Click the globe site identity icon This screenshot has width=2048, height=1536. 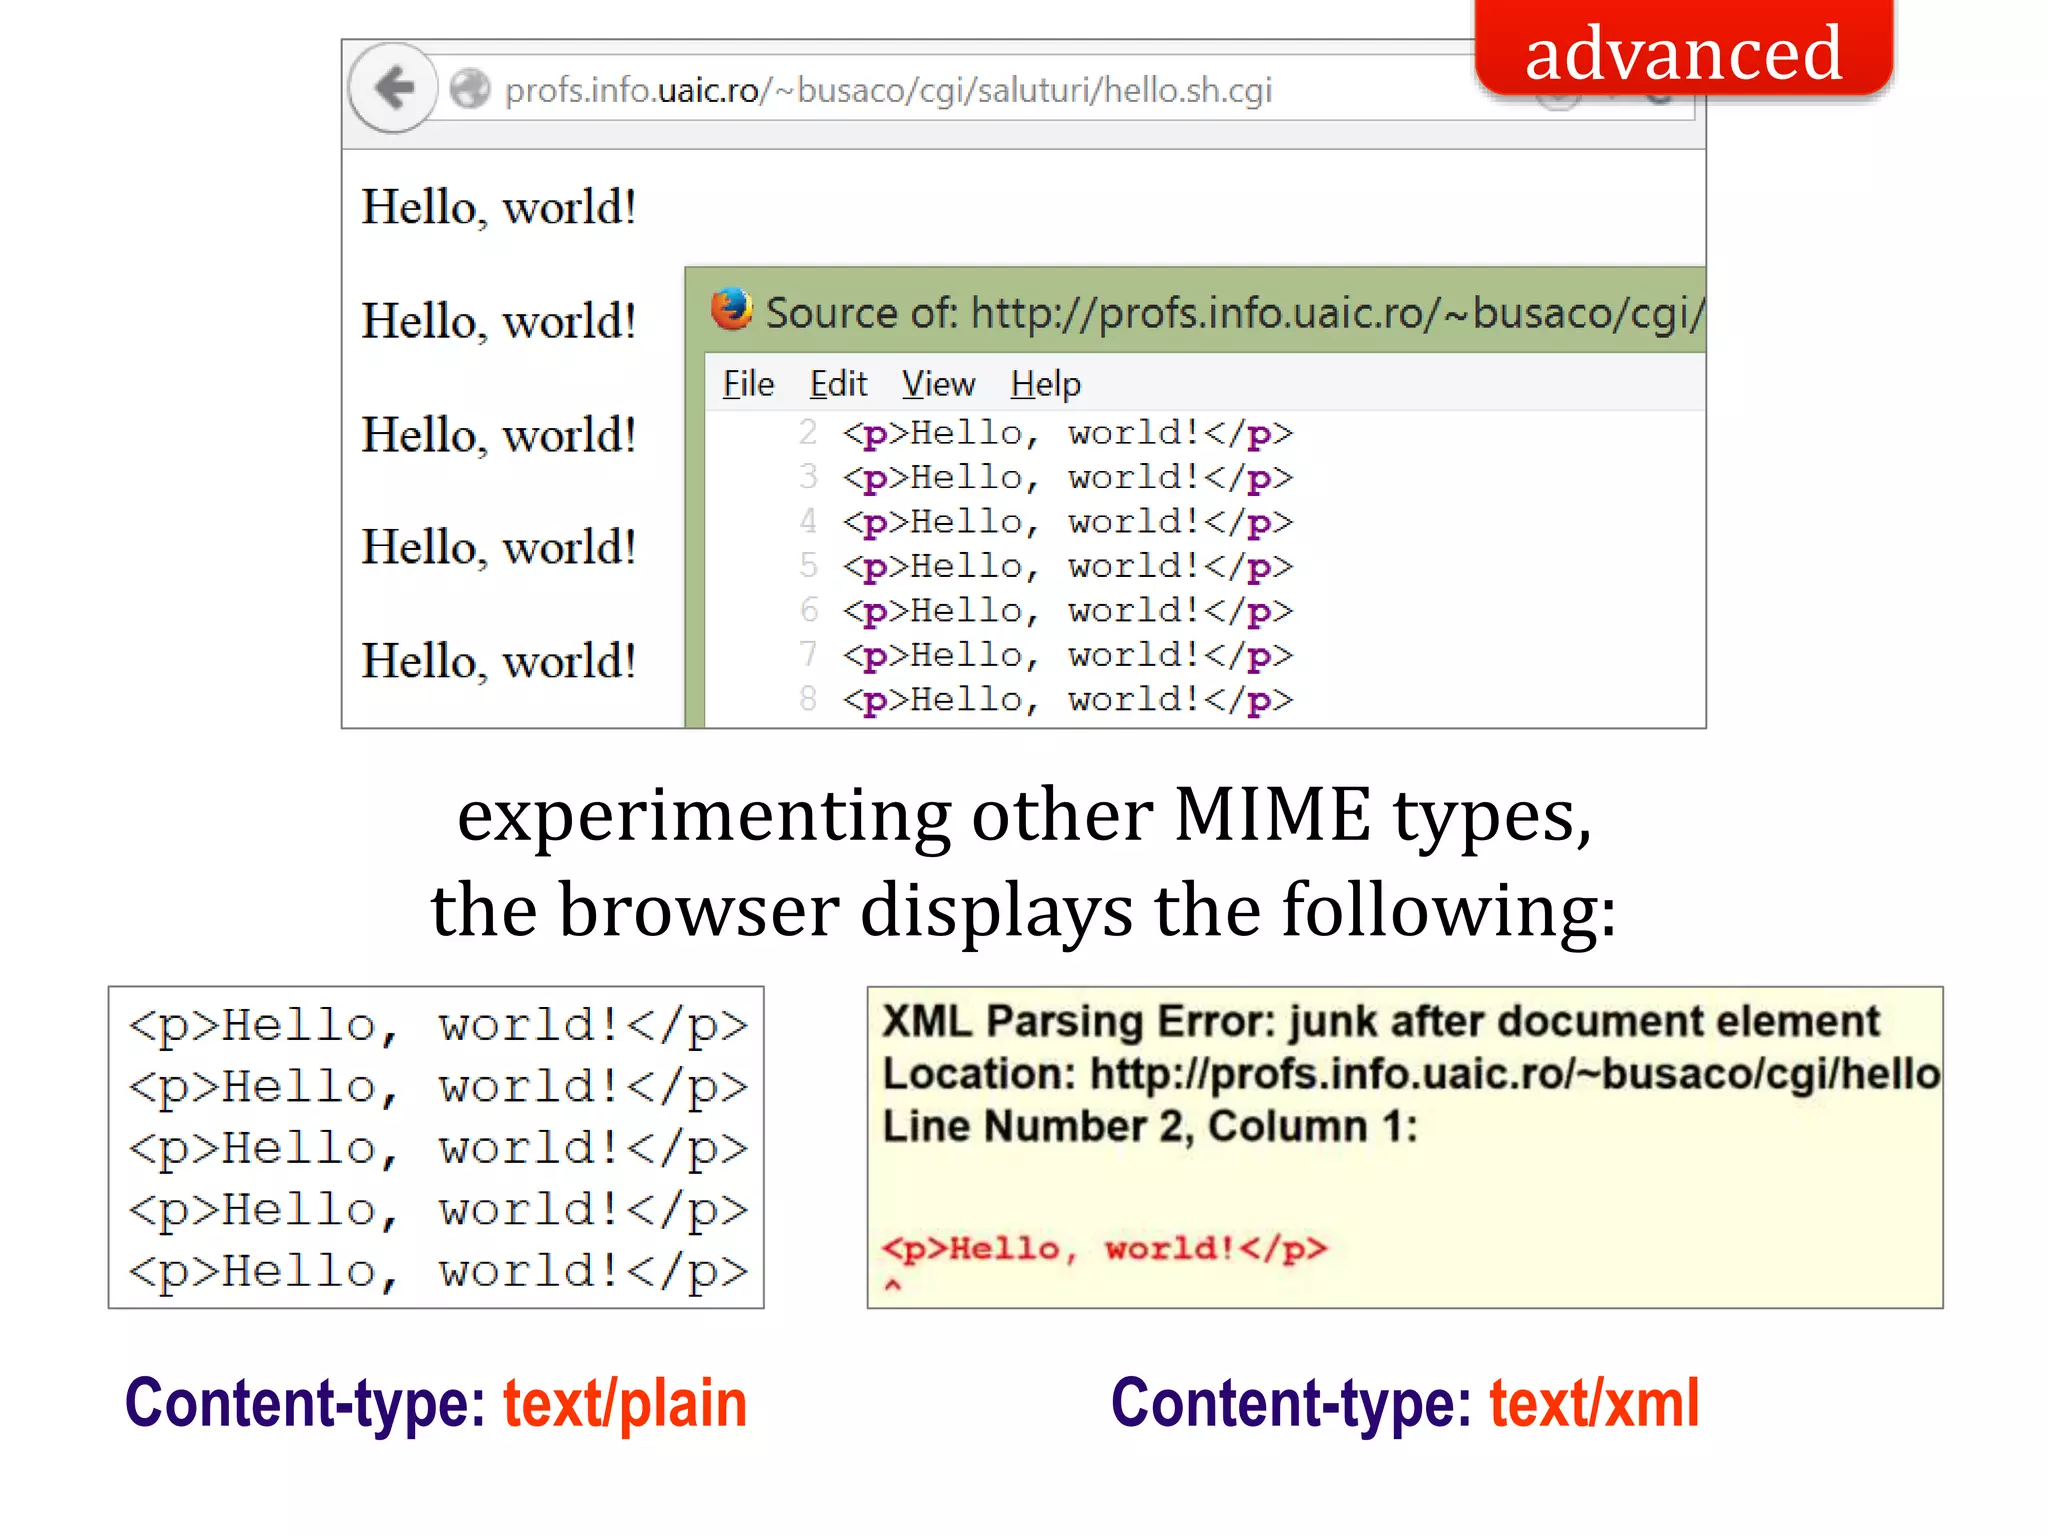click(469, 89)
